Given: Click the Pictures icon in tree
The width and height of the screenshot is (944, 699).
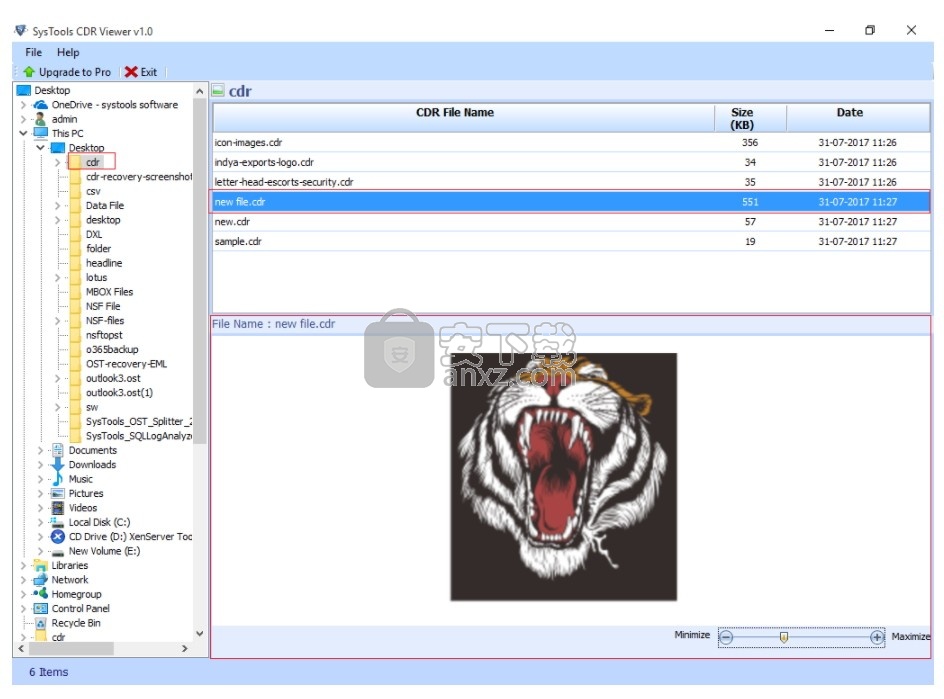Looking at the screenshot, I should (x=58, y=493).
